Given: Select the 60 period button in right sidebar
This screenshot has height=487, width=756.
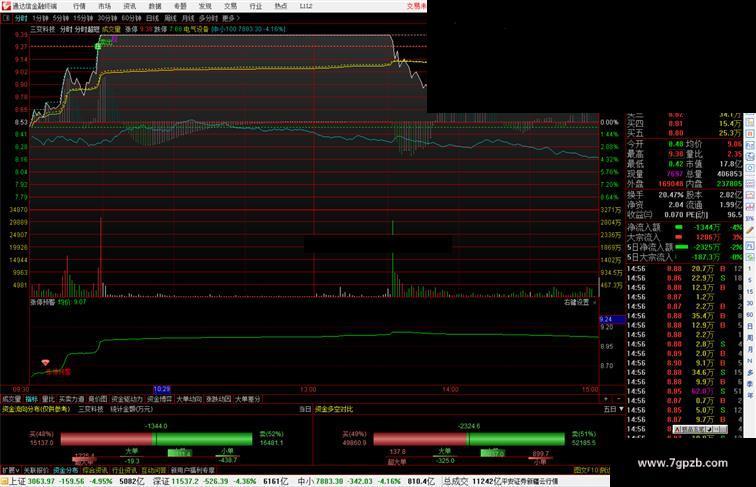Looking at the screenshot, I should (750, 315).
